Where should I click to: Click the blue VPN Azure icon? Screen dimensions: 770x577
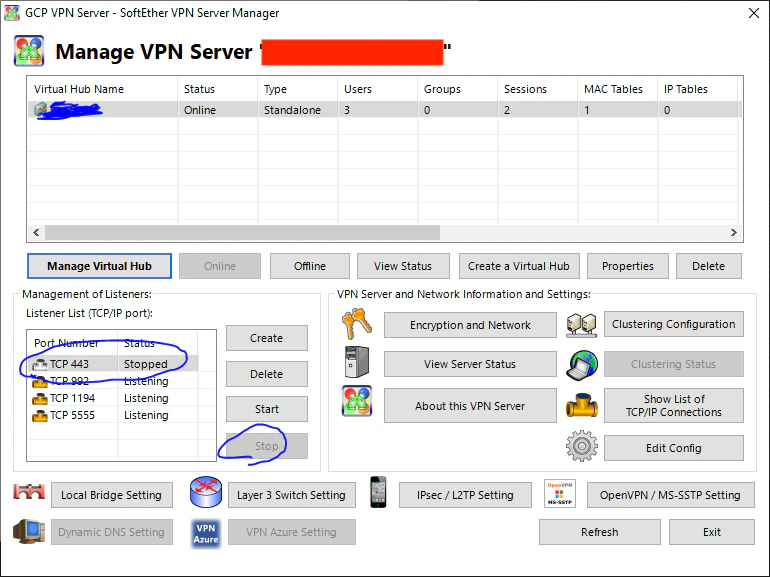tap(206, 534)
